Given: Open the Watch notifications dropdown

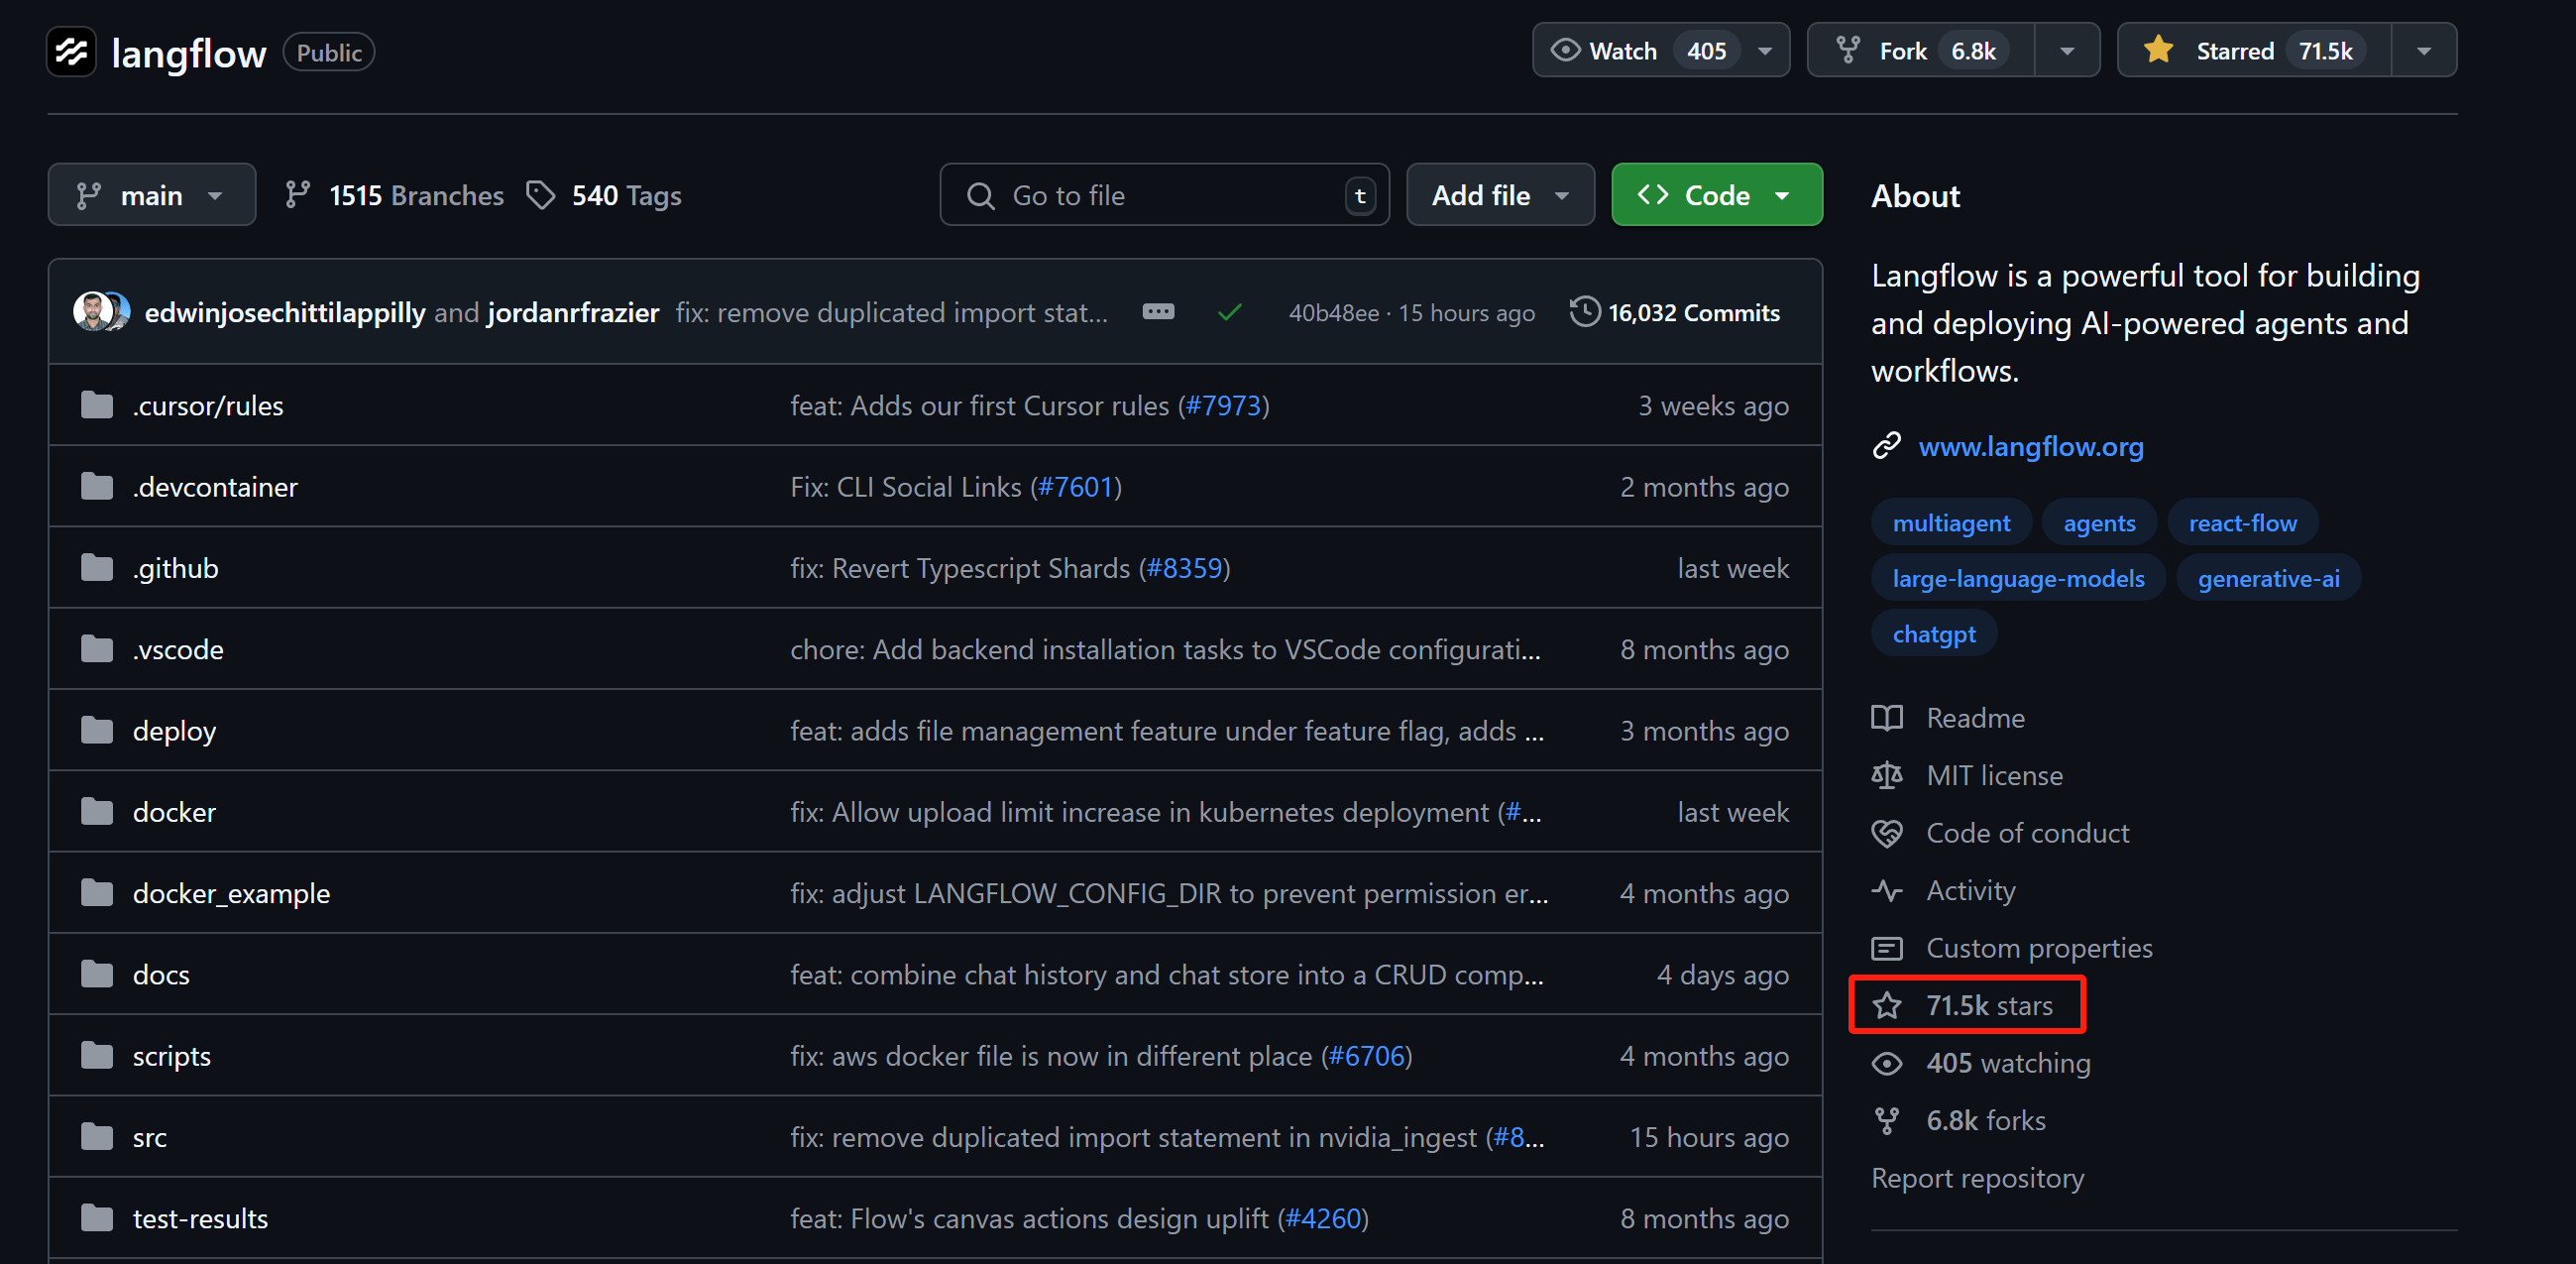Looking at the screenshot, I should (x=1765, y=50).
